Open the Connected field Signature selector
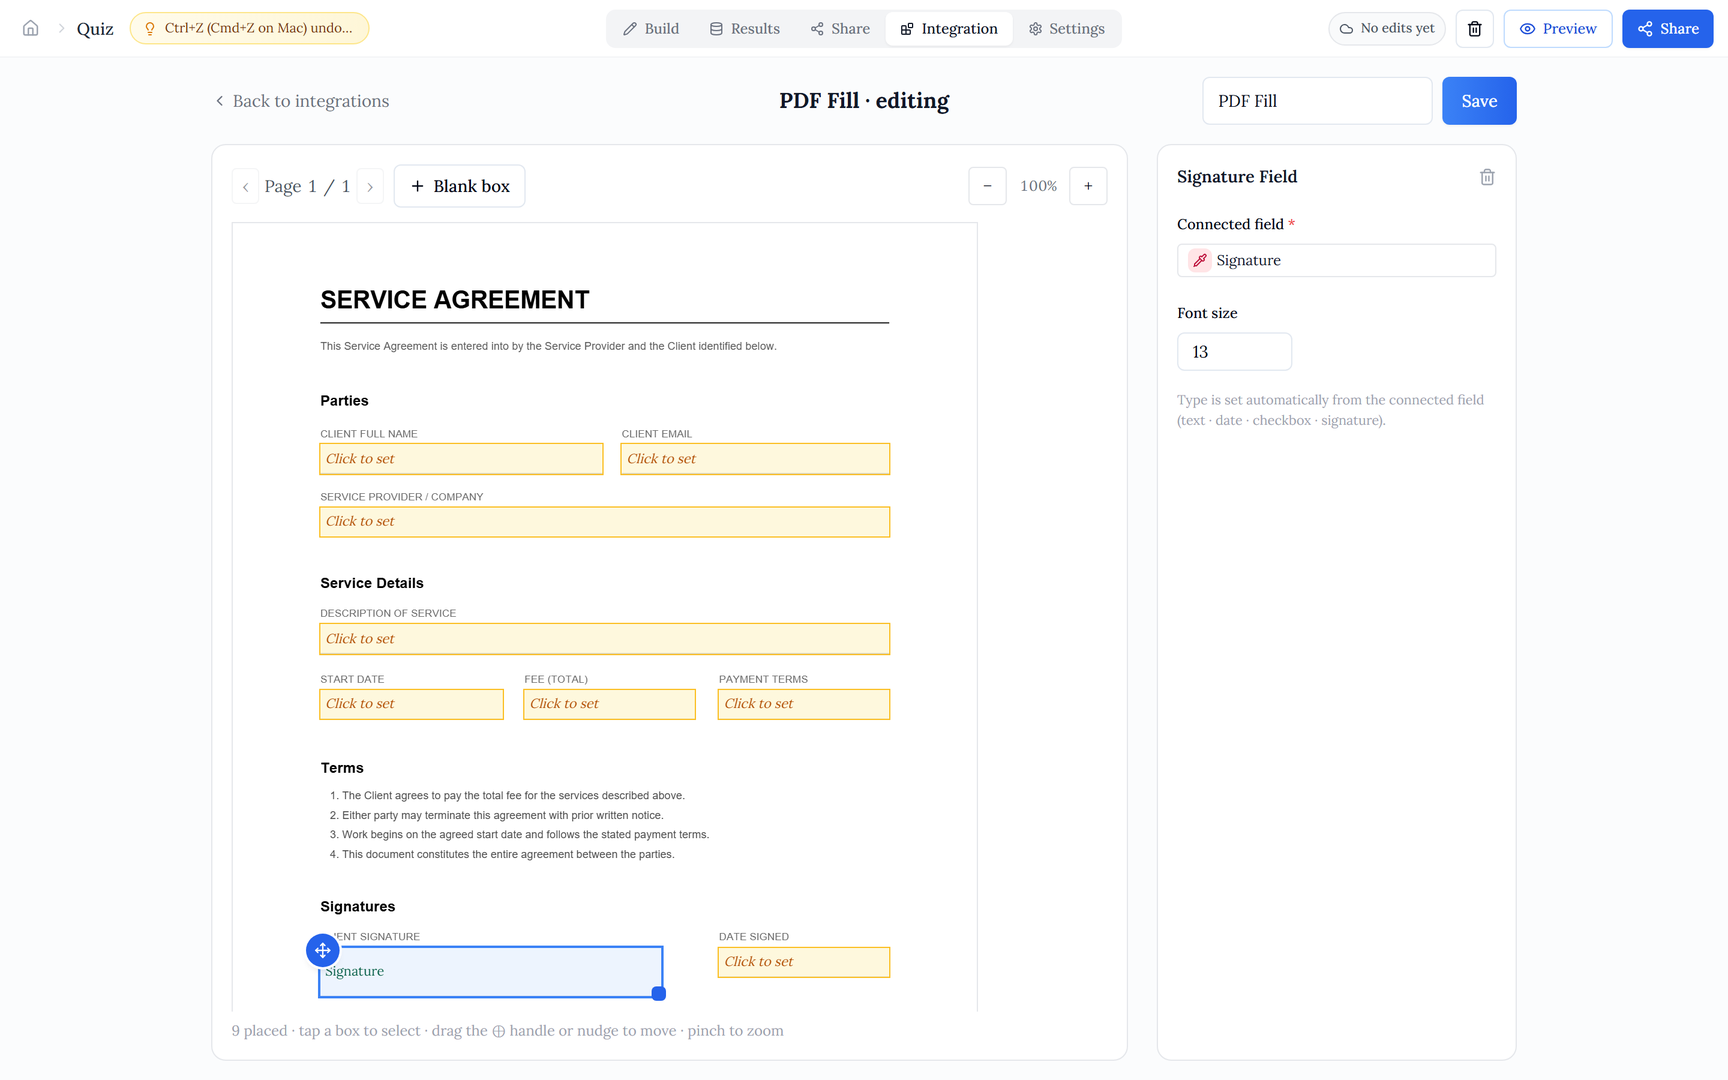Image resolution: width=1728 pixels, height=1080 pixels. [x=1336, y=260]
